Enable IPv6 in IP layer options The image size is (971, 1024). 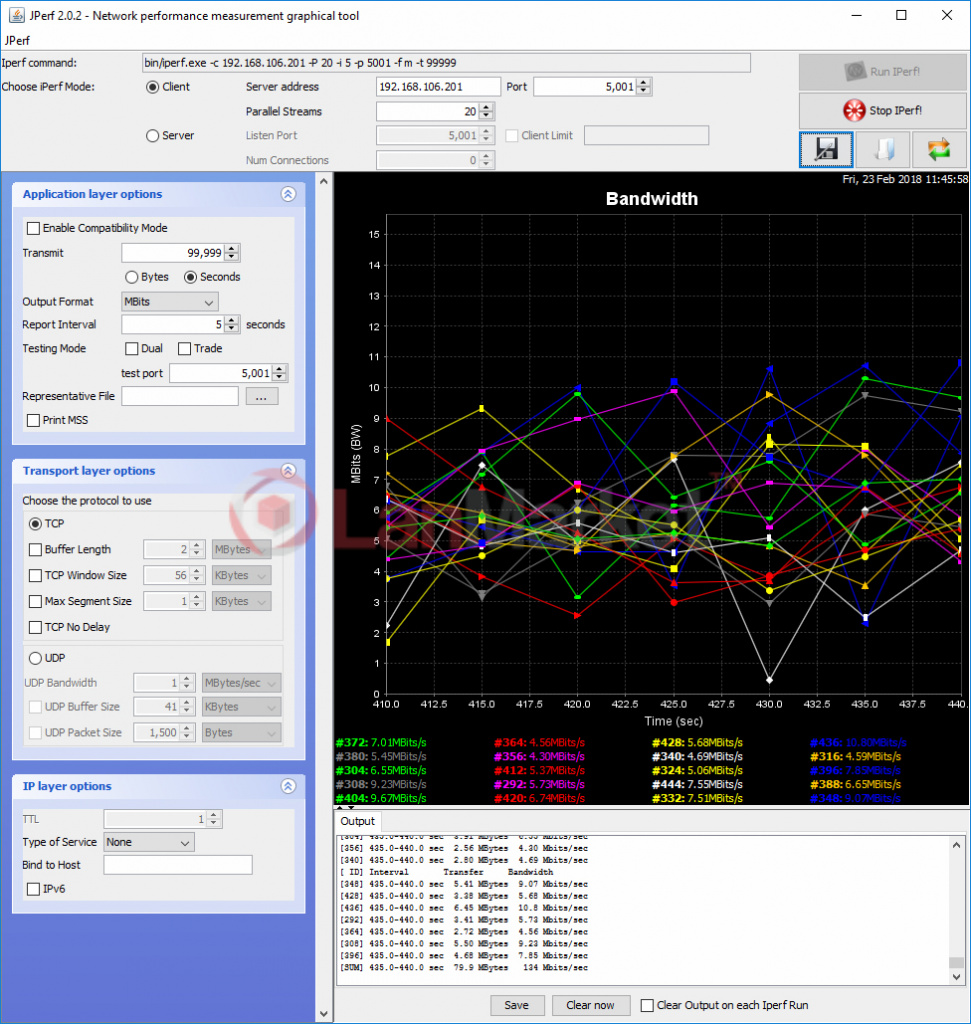[33, 888]
